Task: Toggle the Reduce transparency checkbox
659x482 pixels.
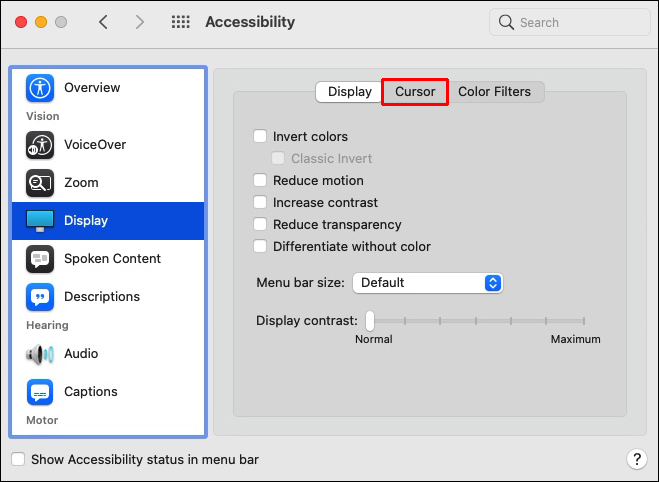Action: [261, 225]
